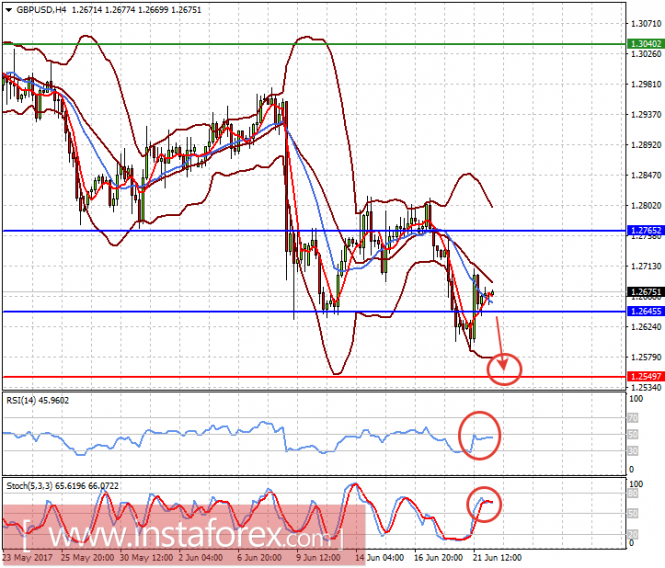Viewport: 665px width, 568px height.
Task: Click the 23 May 2017 date label
Action: point(28,557)
